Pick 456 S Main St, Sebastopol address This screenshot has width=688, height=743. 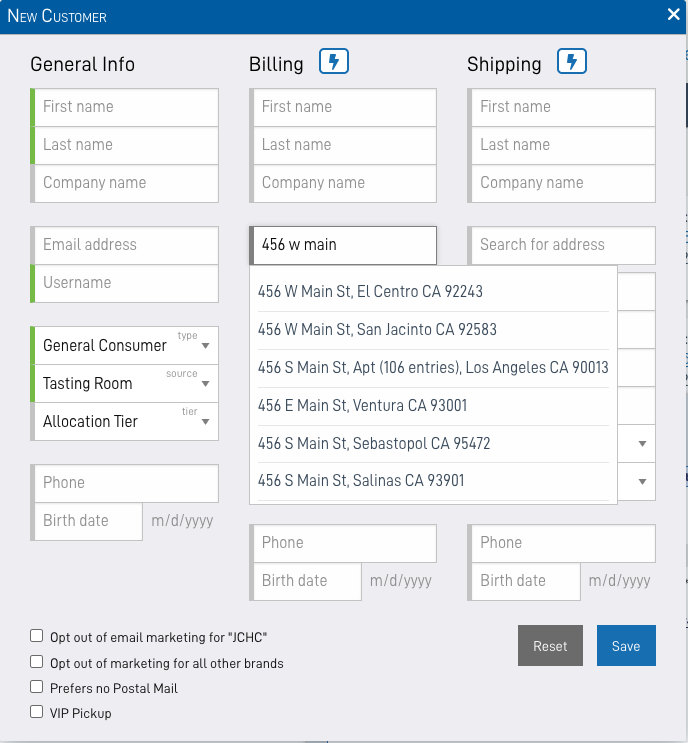[x=374, y=443]
